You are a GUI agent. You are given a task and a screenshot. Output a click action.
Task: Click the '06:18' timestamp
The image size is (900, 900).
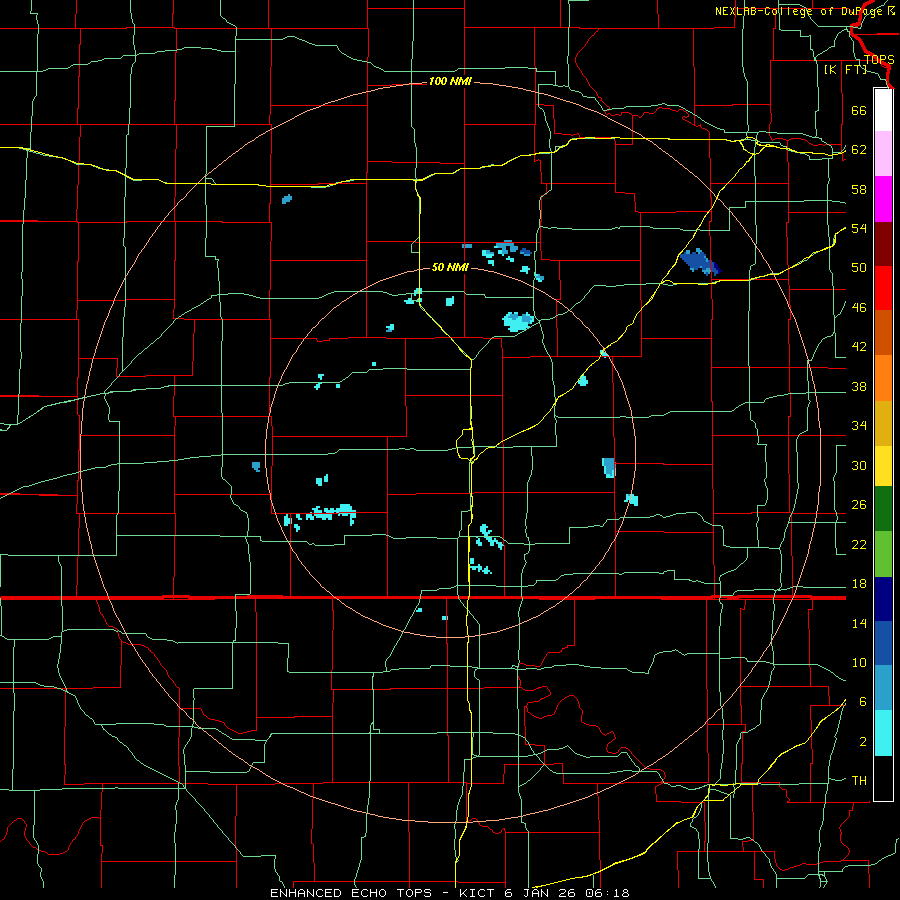coord(607,893)
